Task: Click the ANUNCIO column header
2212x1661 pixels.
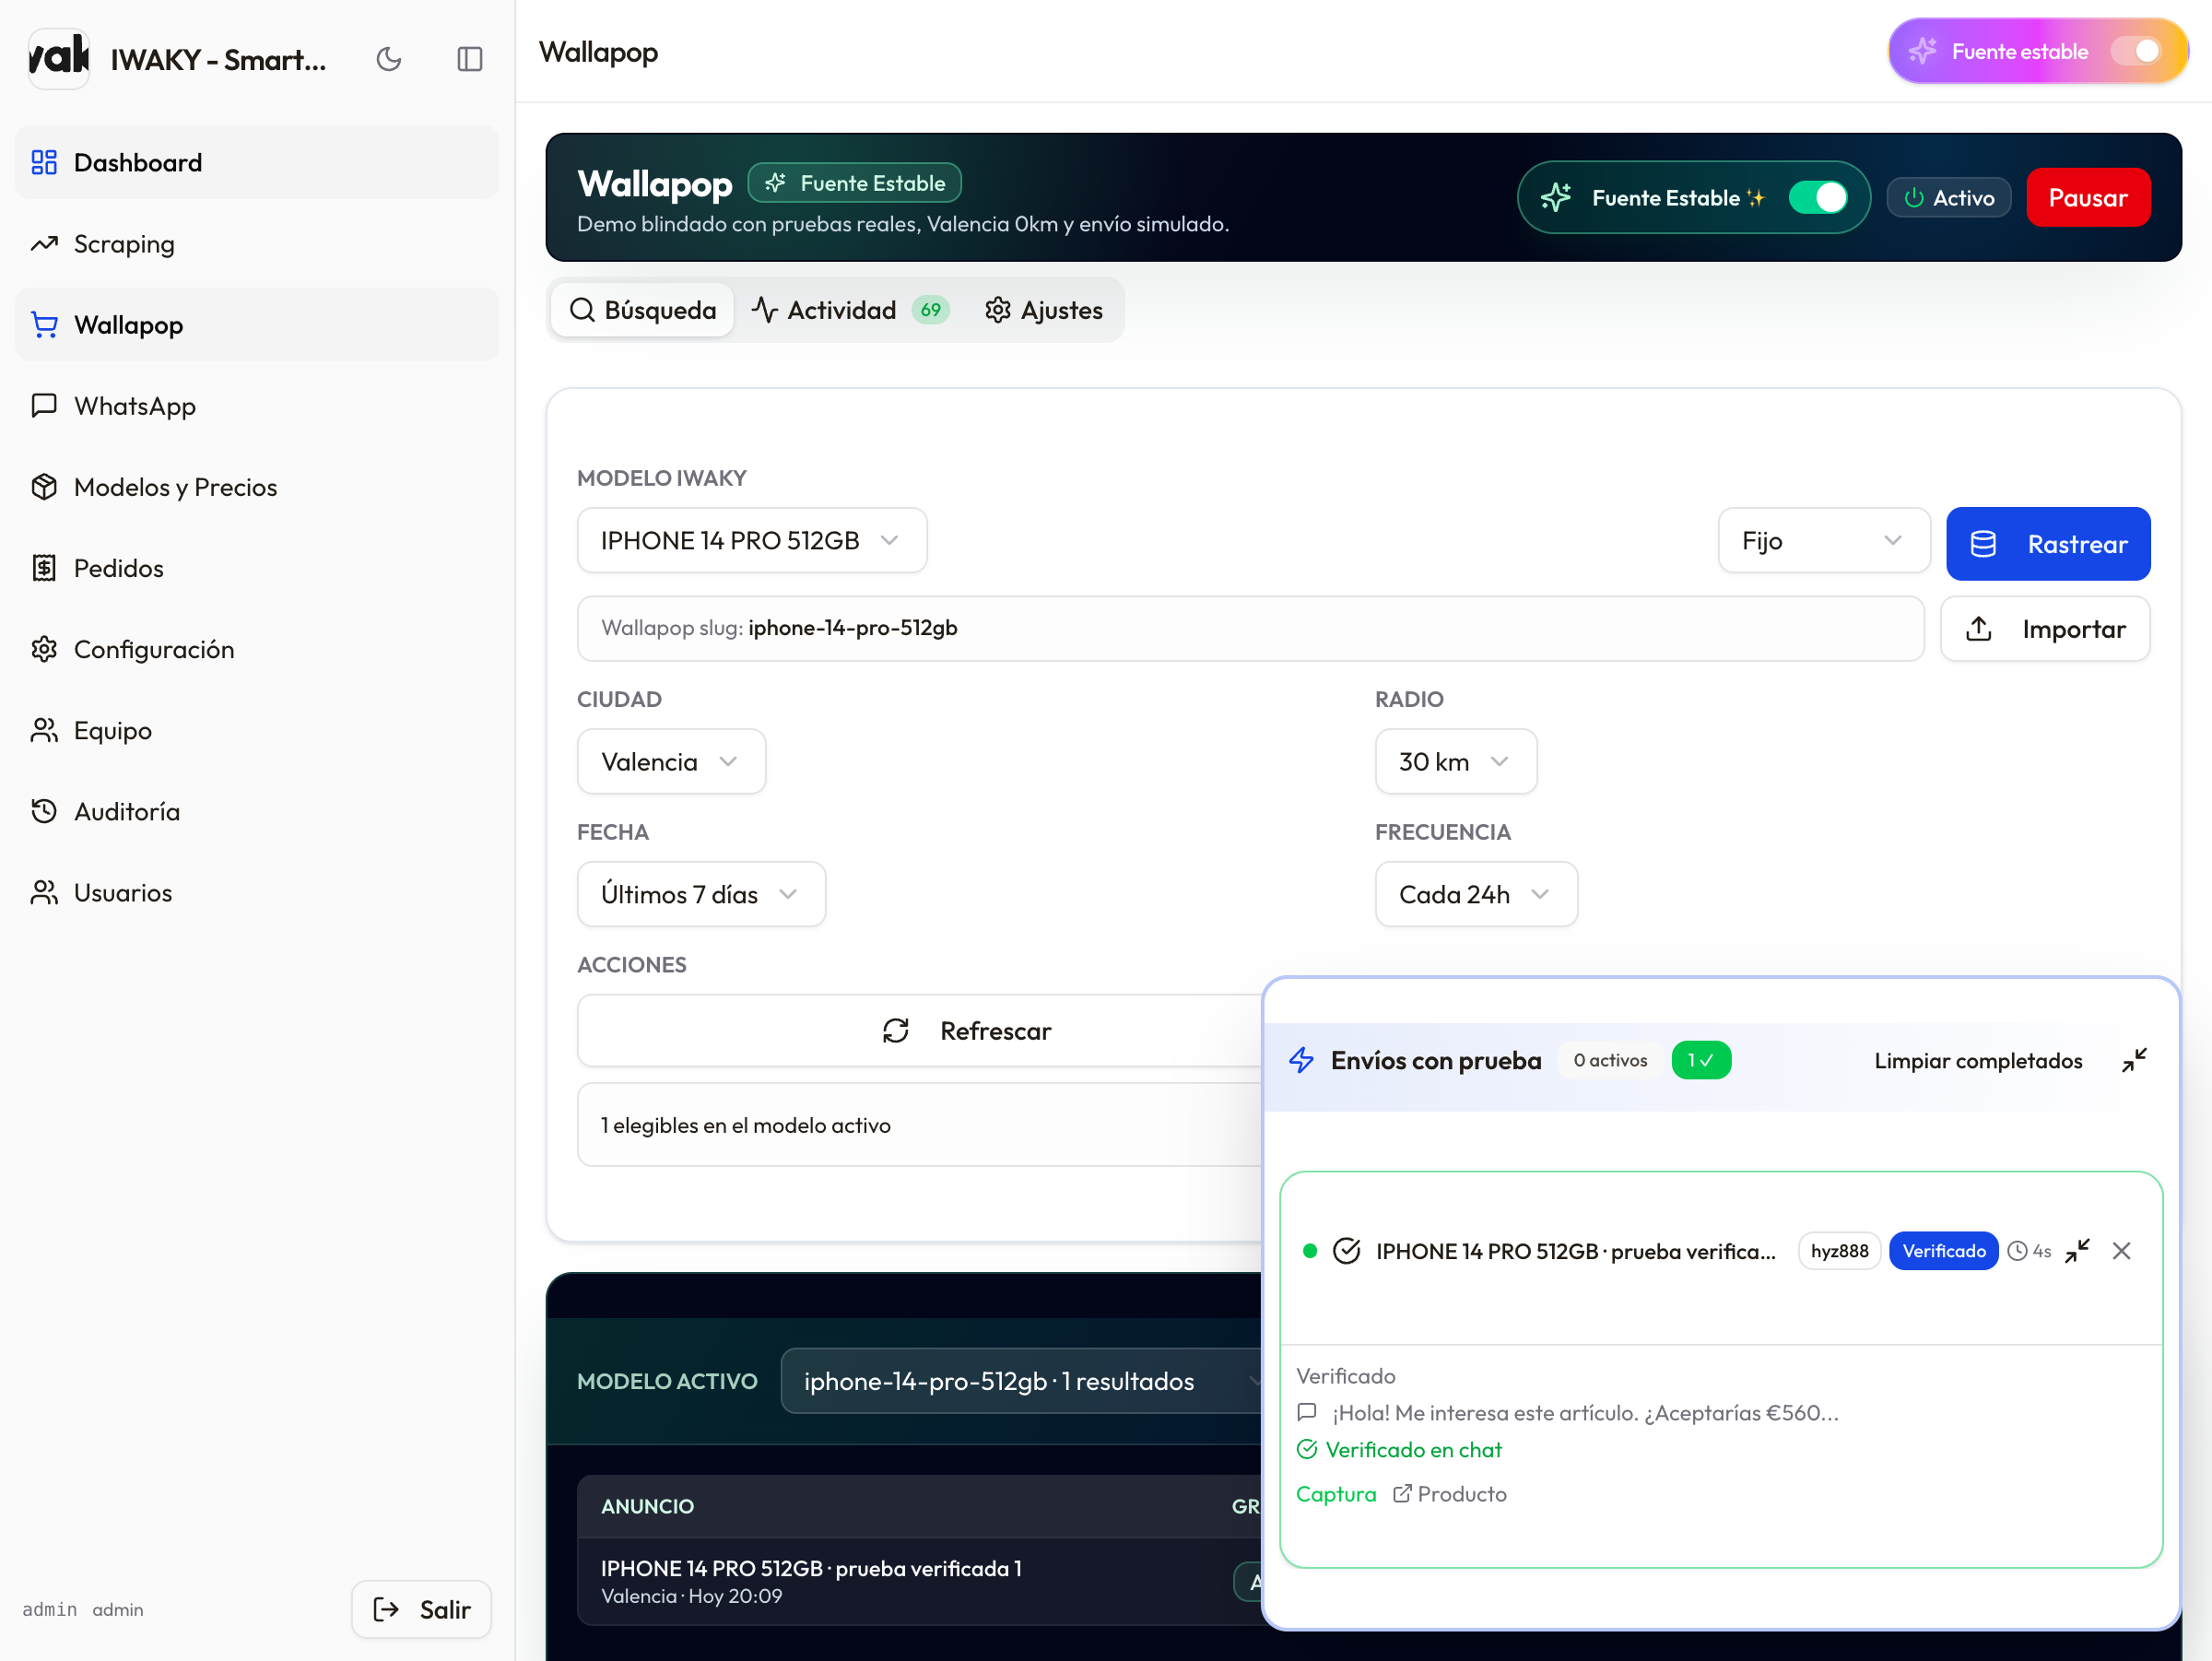Action: point(647,1506)
